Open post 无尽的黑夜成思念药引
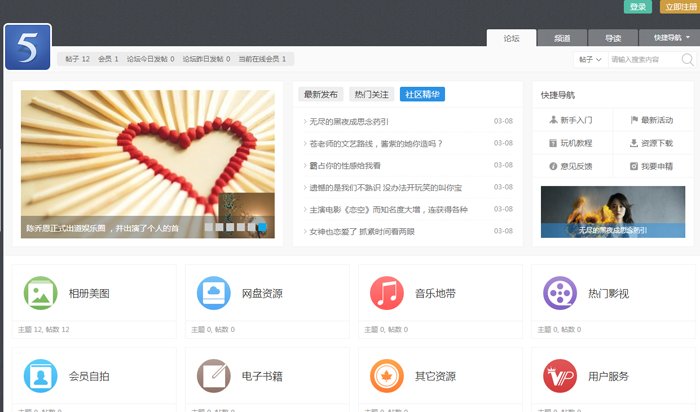This screenshot has height=412, width=700. [349, 121]
